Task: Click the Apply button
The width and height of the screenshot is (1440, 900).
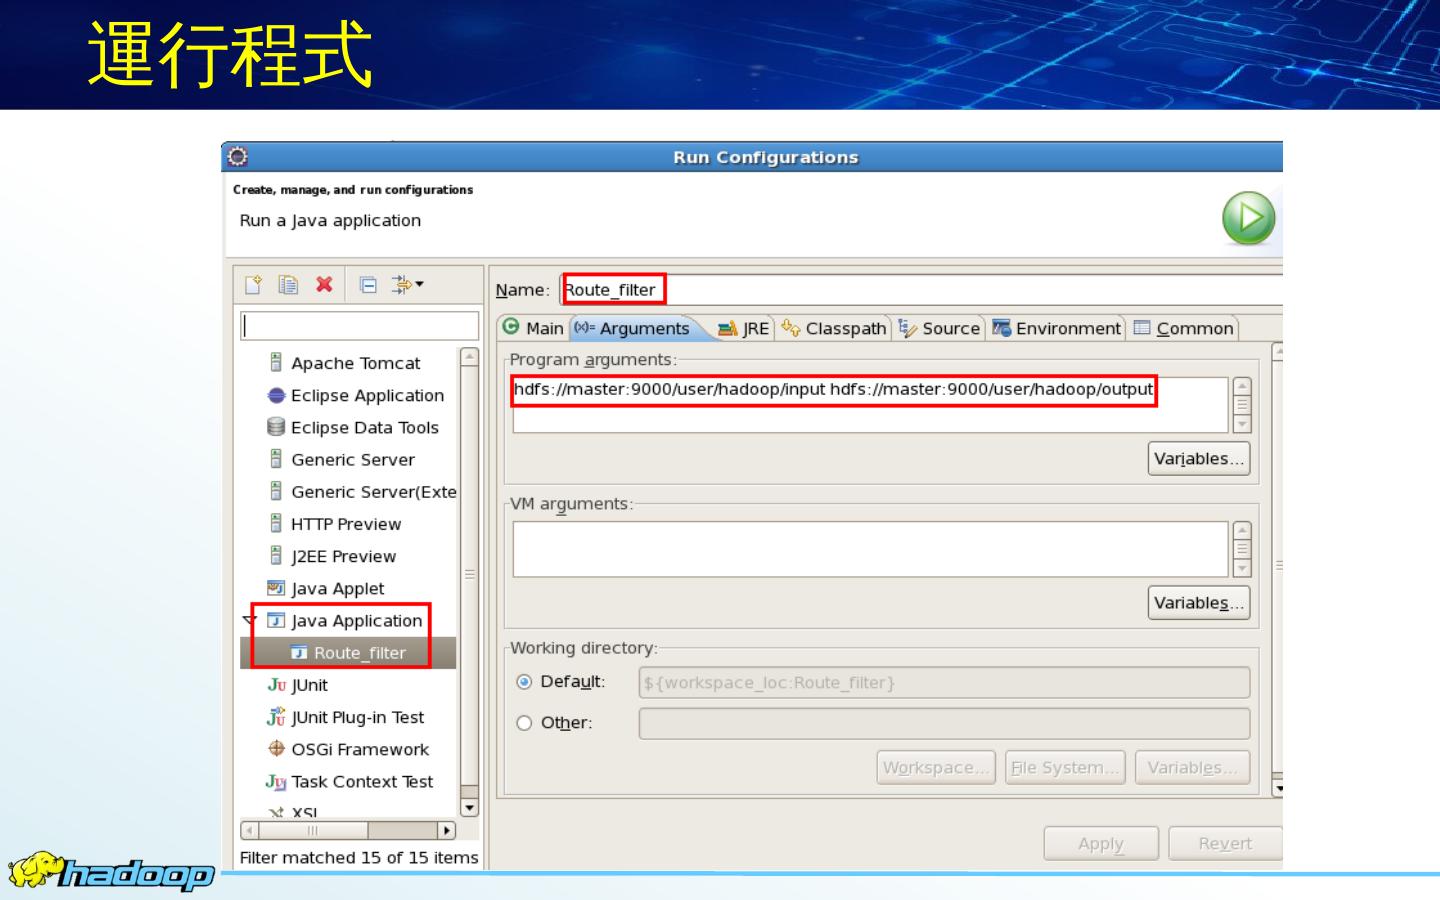Action: [x=1101, y=843]
